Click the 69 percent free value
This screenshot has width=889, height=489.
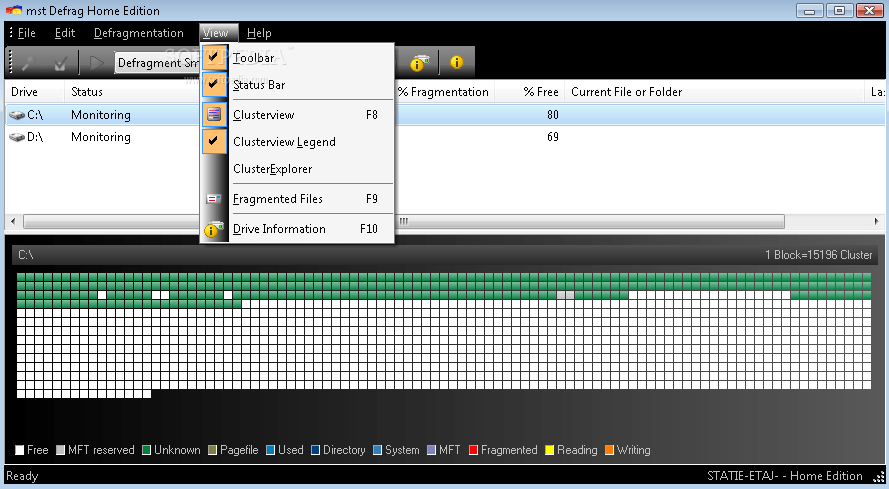click(x=553, y=137)
